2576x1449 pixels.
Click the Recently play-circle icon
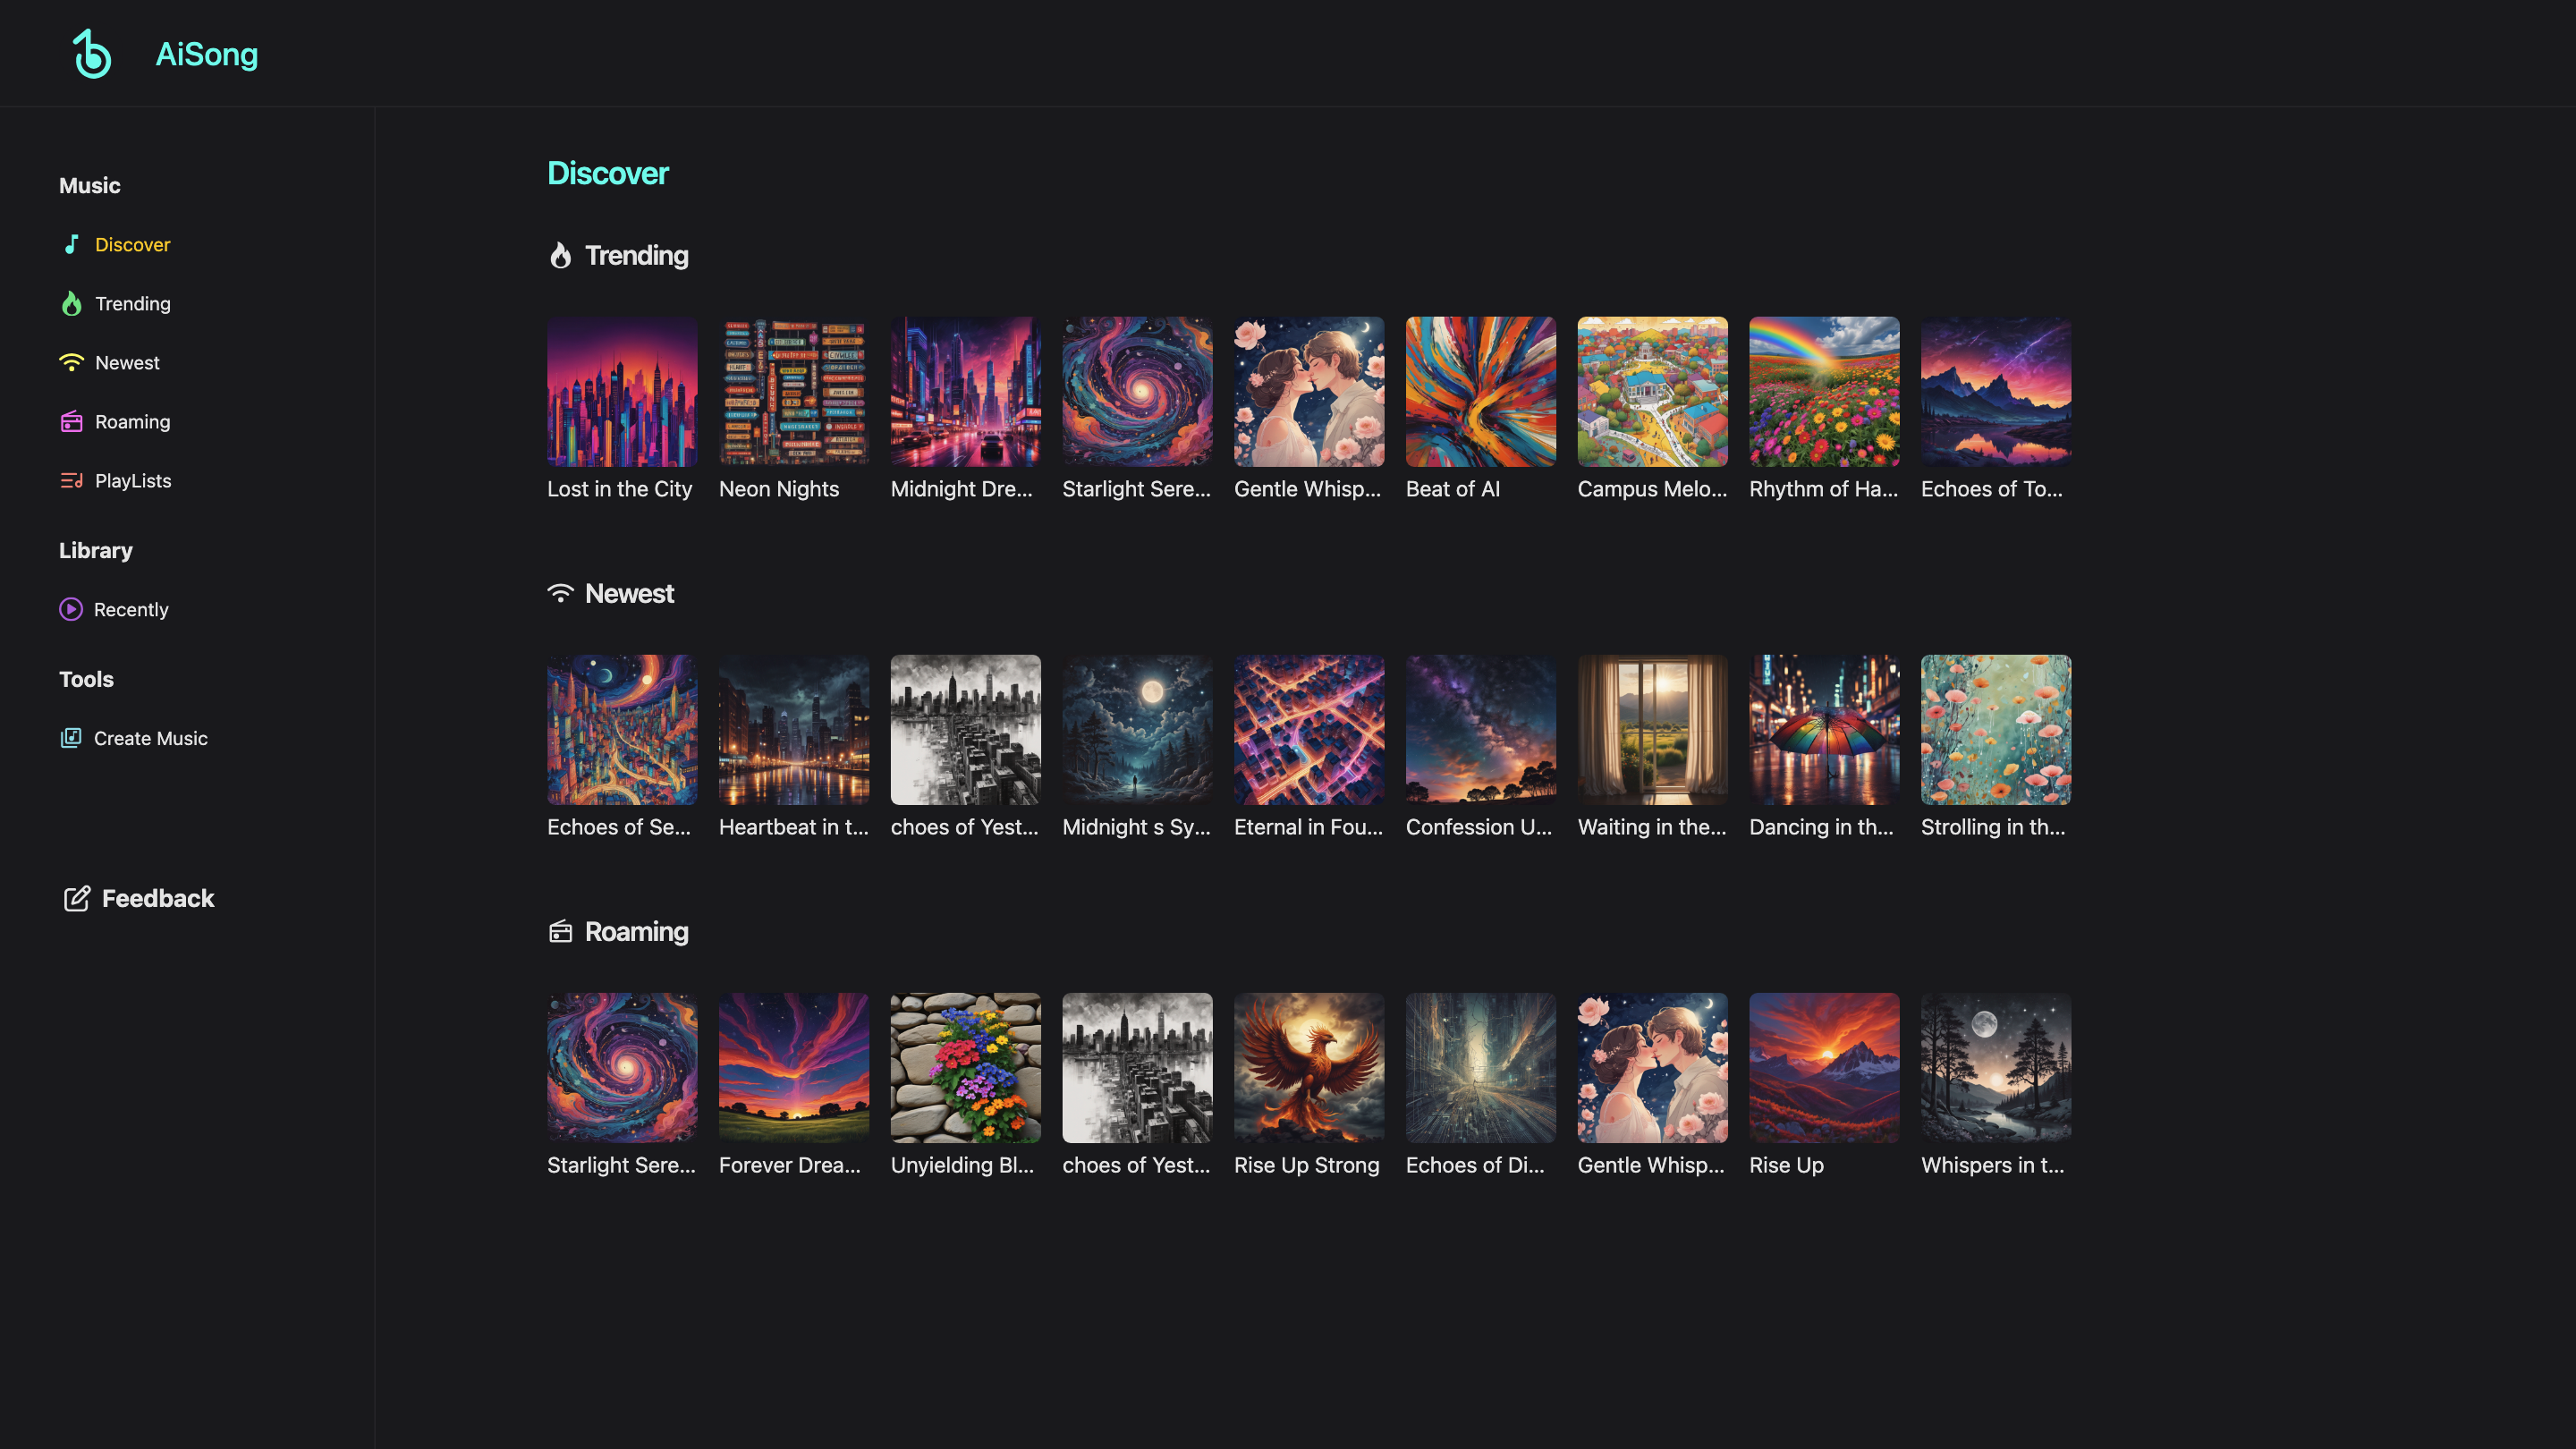tap(70, 609)
